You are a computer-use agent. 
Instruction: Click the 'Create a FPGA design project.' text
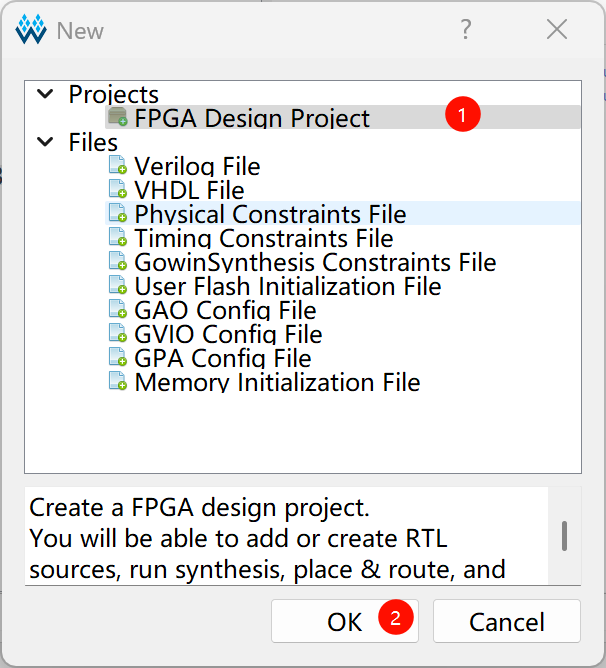click(x=199, y=508)
